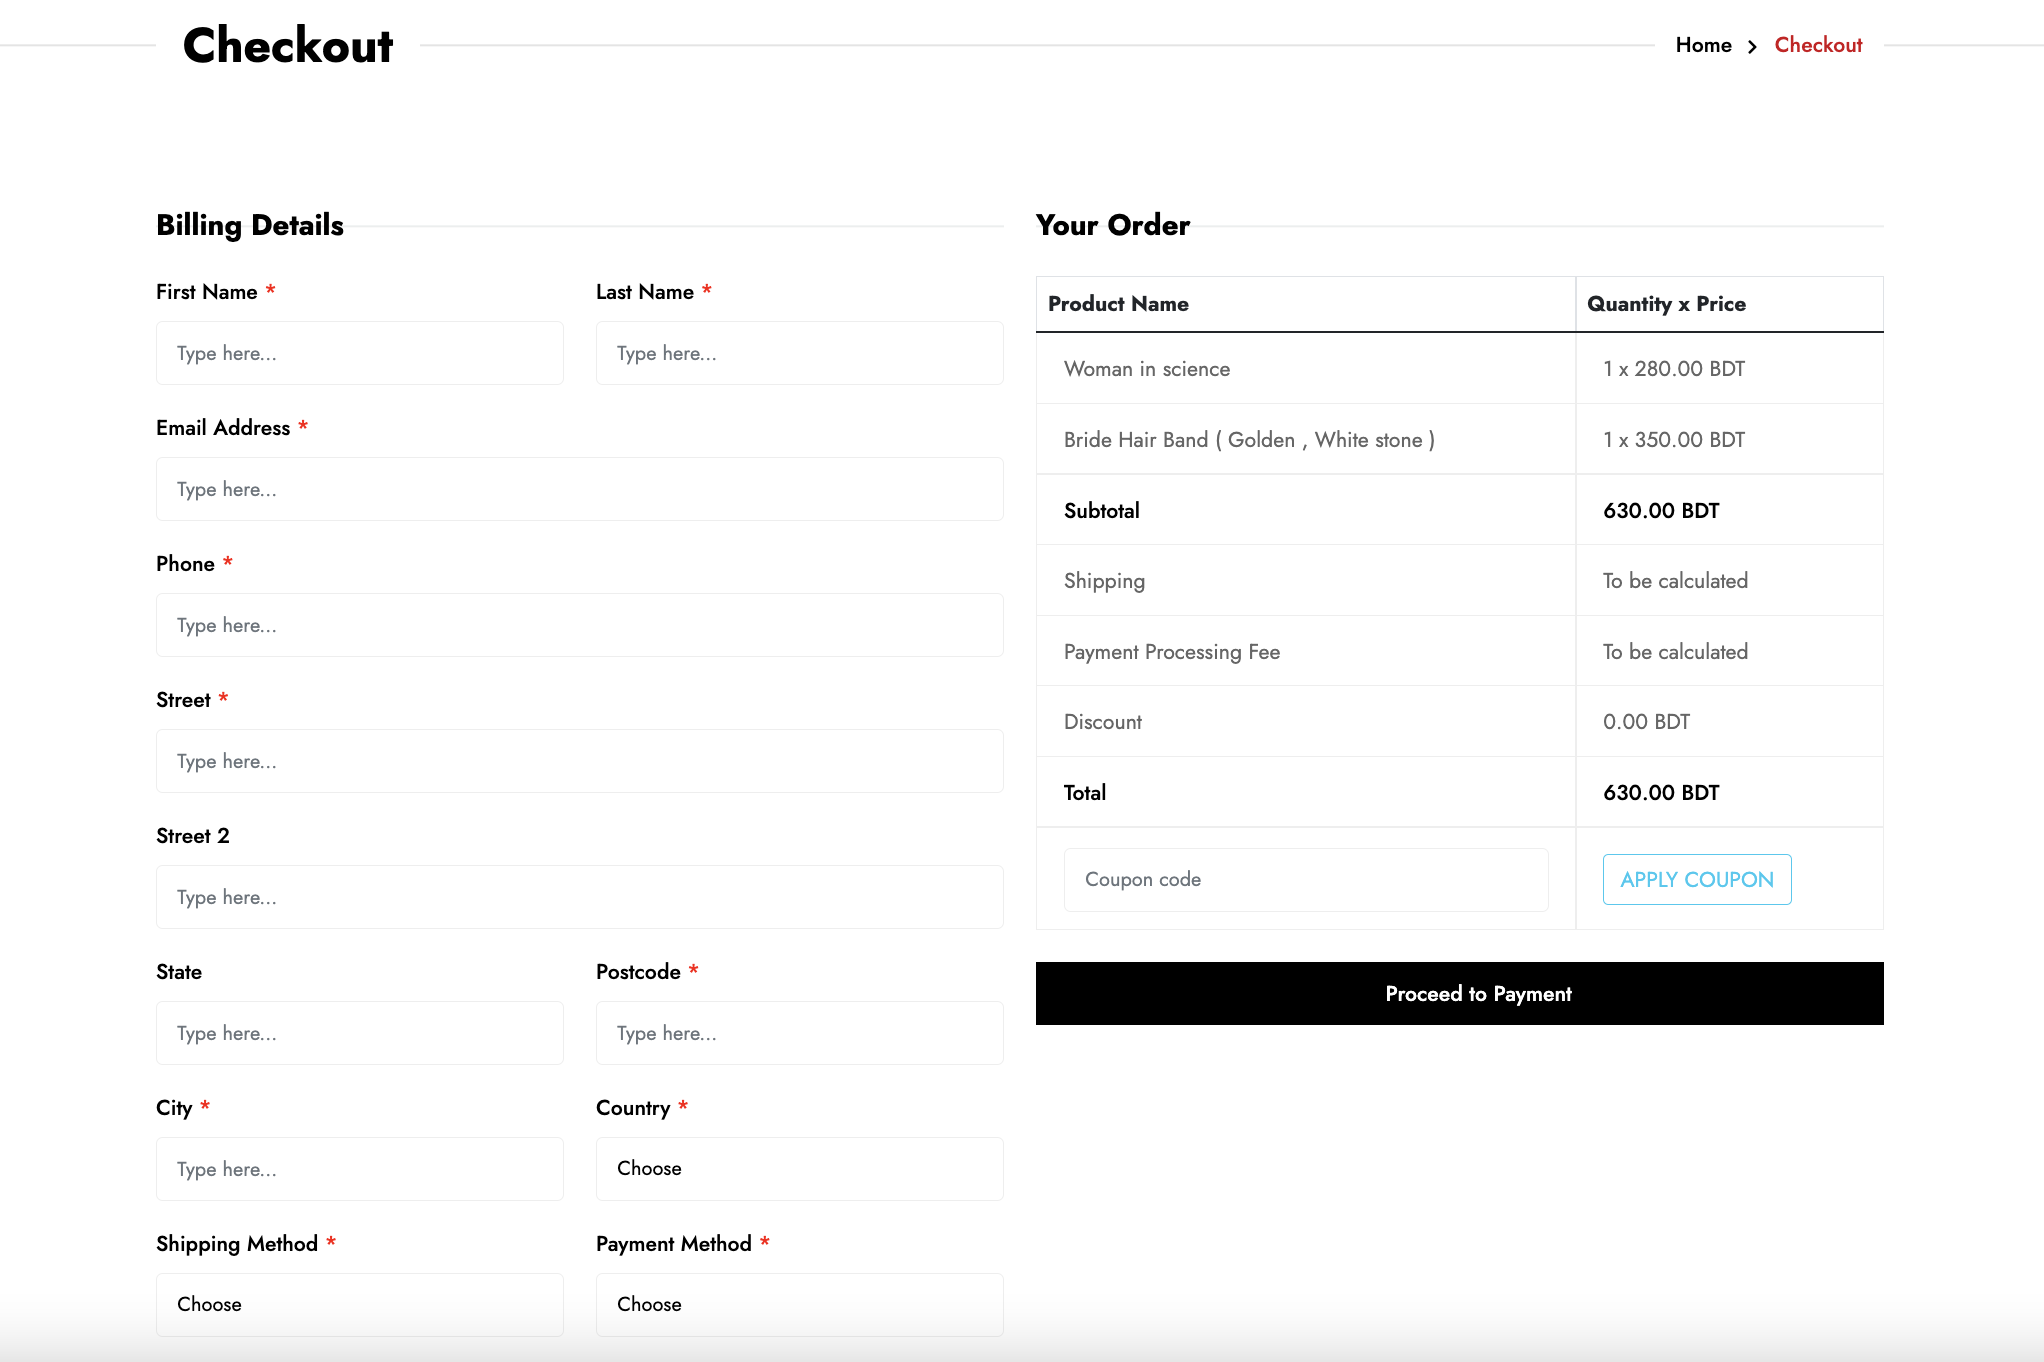Focus the City input field
Image resolution: width=2044 pixels, height=1362 pixels.
[360, 1169]
